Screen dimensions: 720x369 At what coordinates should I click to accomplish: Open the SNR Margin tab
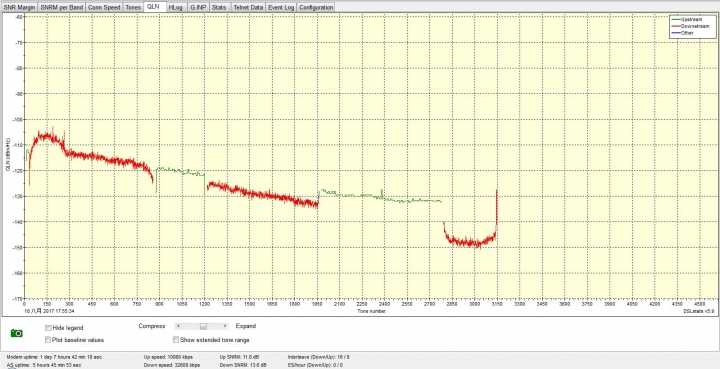(19, 7)
